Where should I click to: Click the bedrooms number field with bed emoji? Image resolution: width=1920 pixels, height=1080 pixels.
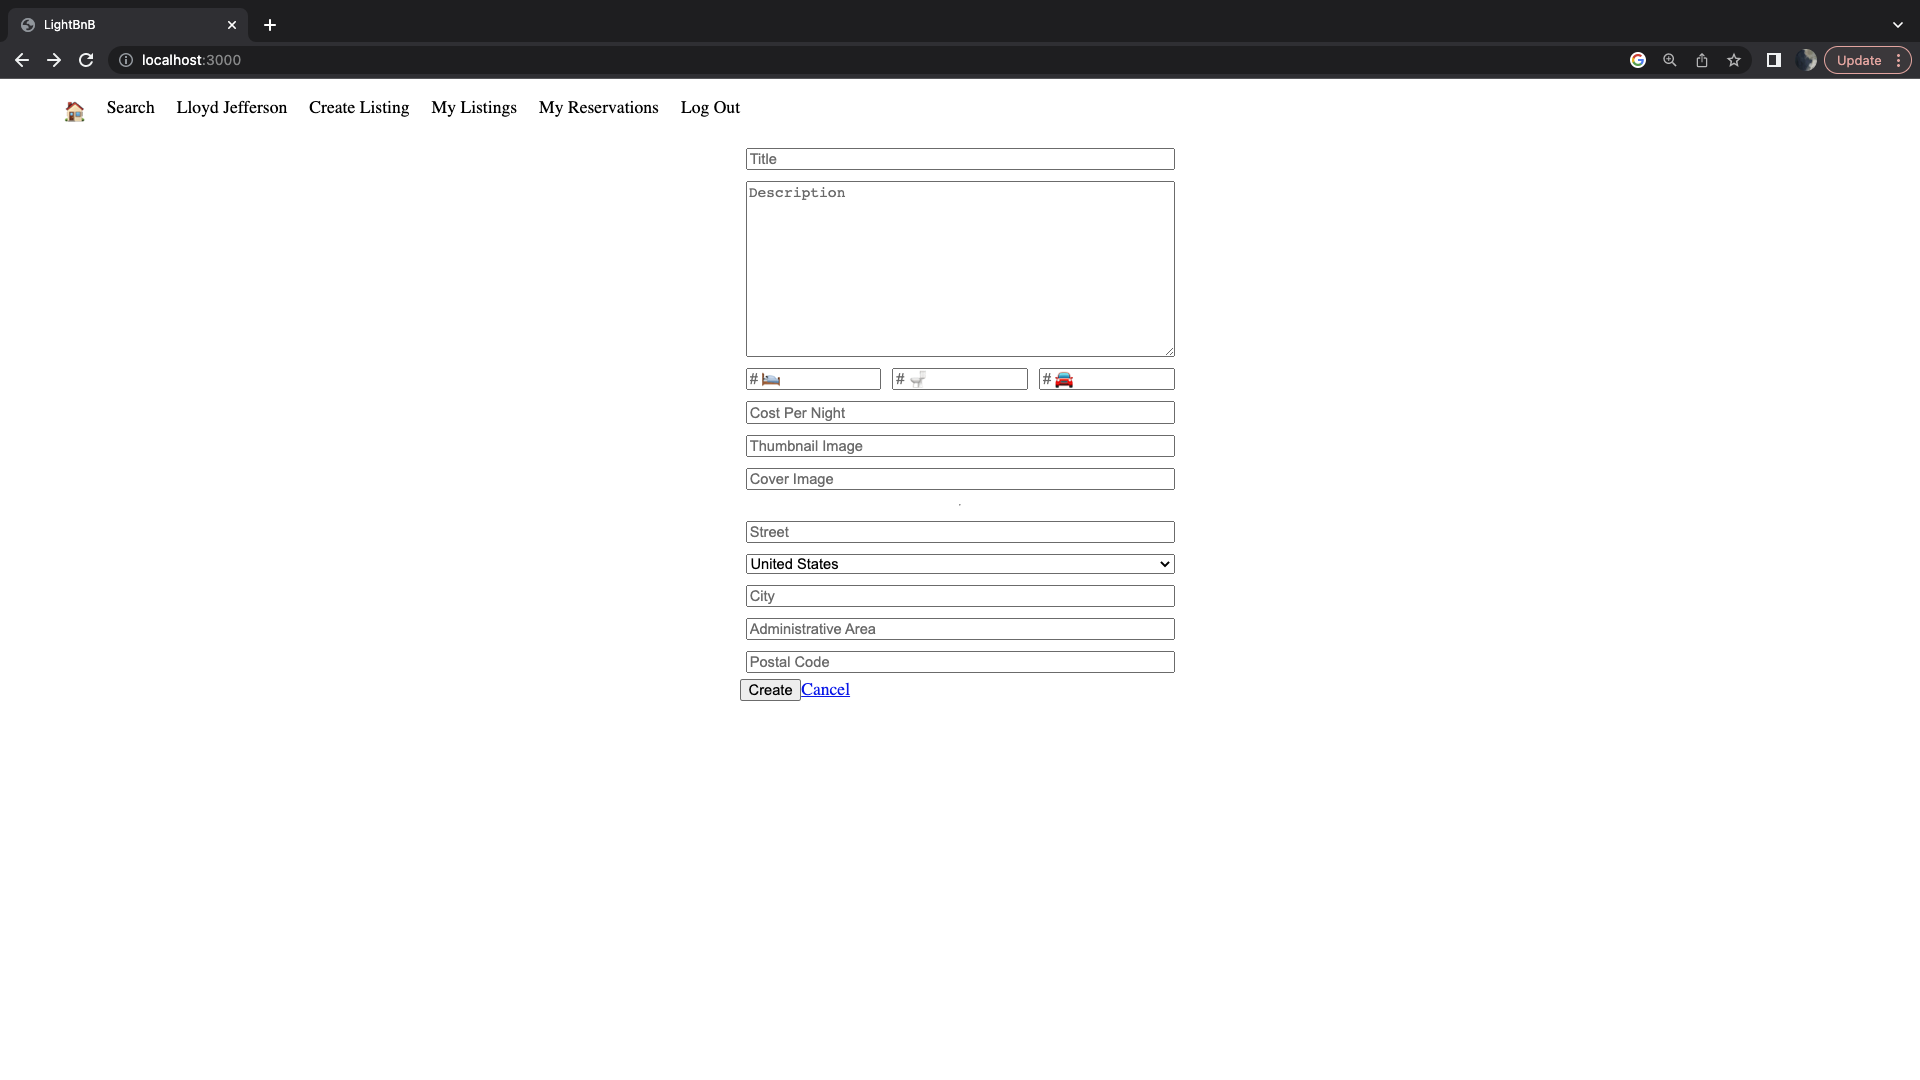click(x=812, y=379)
